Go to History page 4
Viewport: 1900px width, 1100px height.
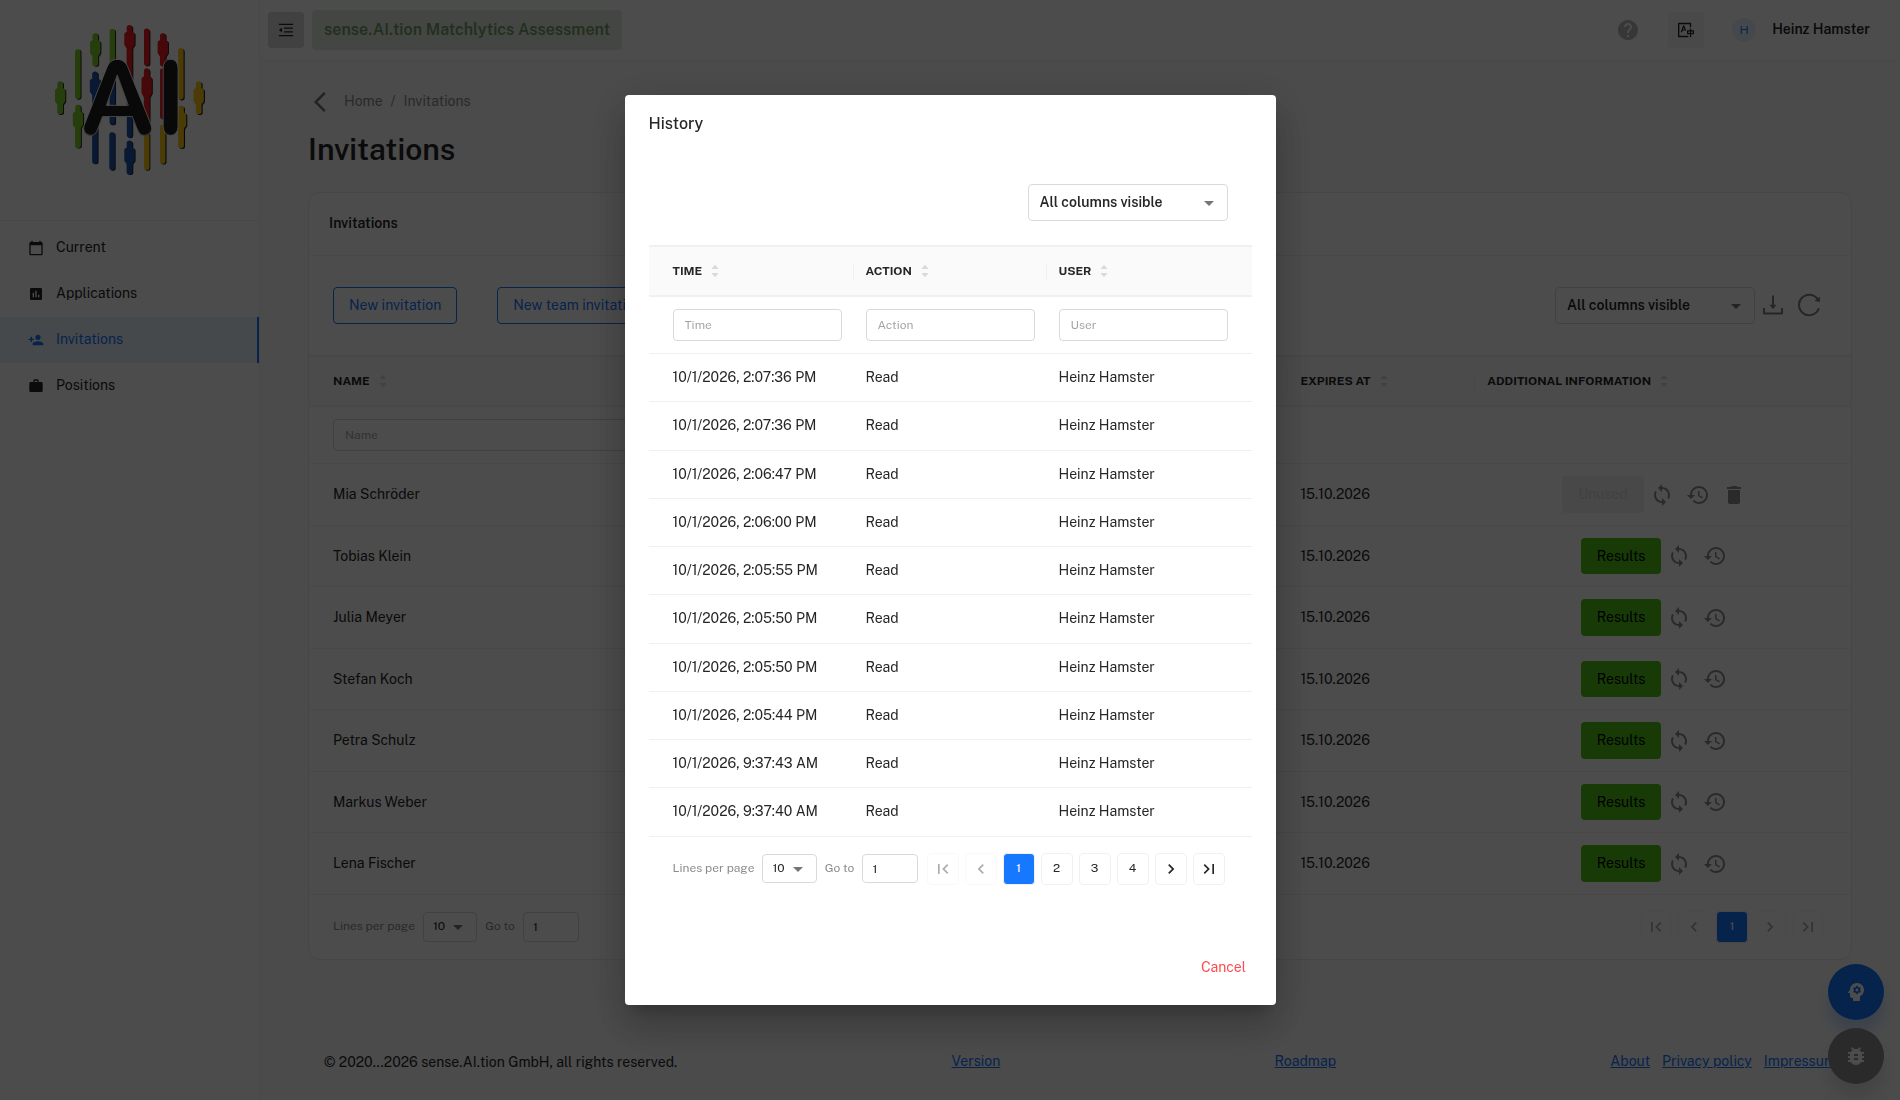1133,869
